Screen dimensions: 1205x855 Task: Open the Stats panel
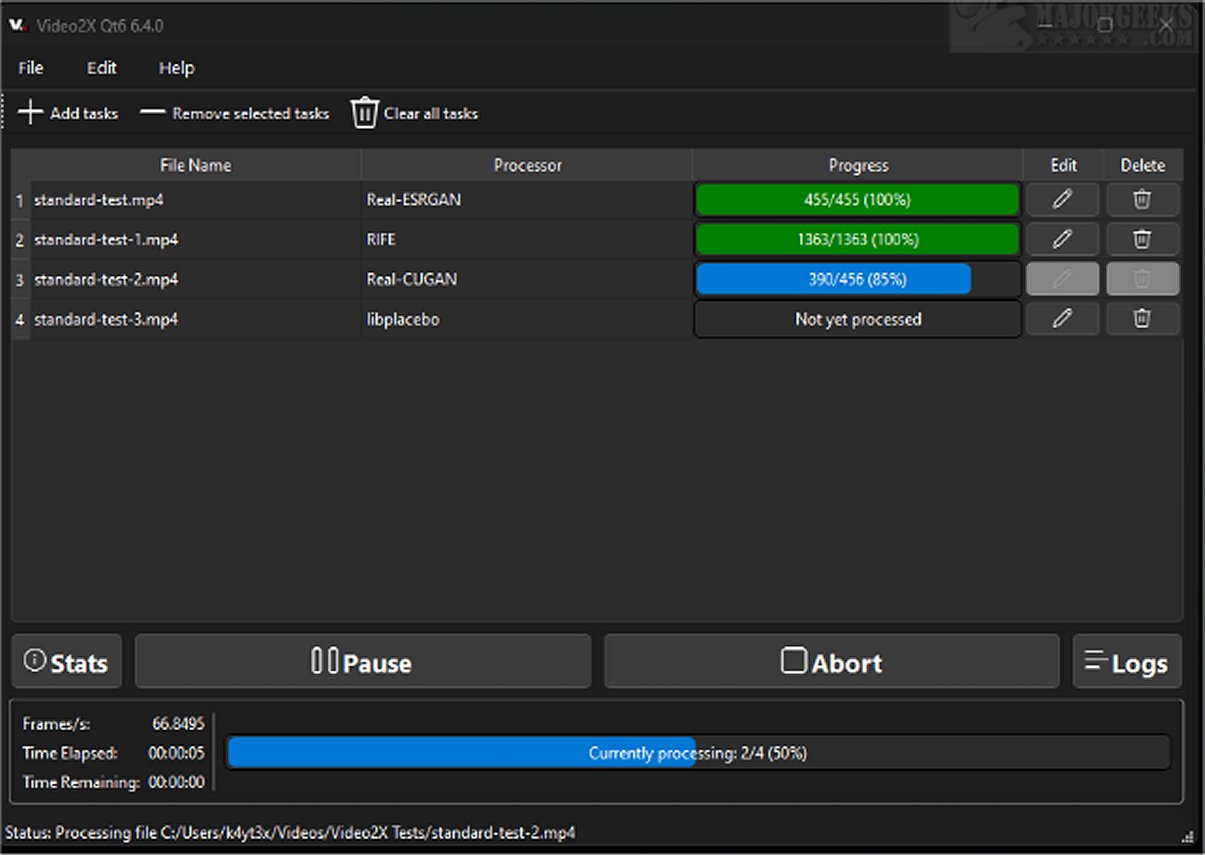pos(66,662)
